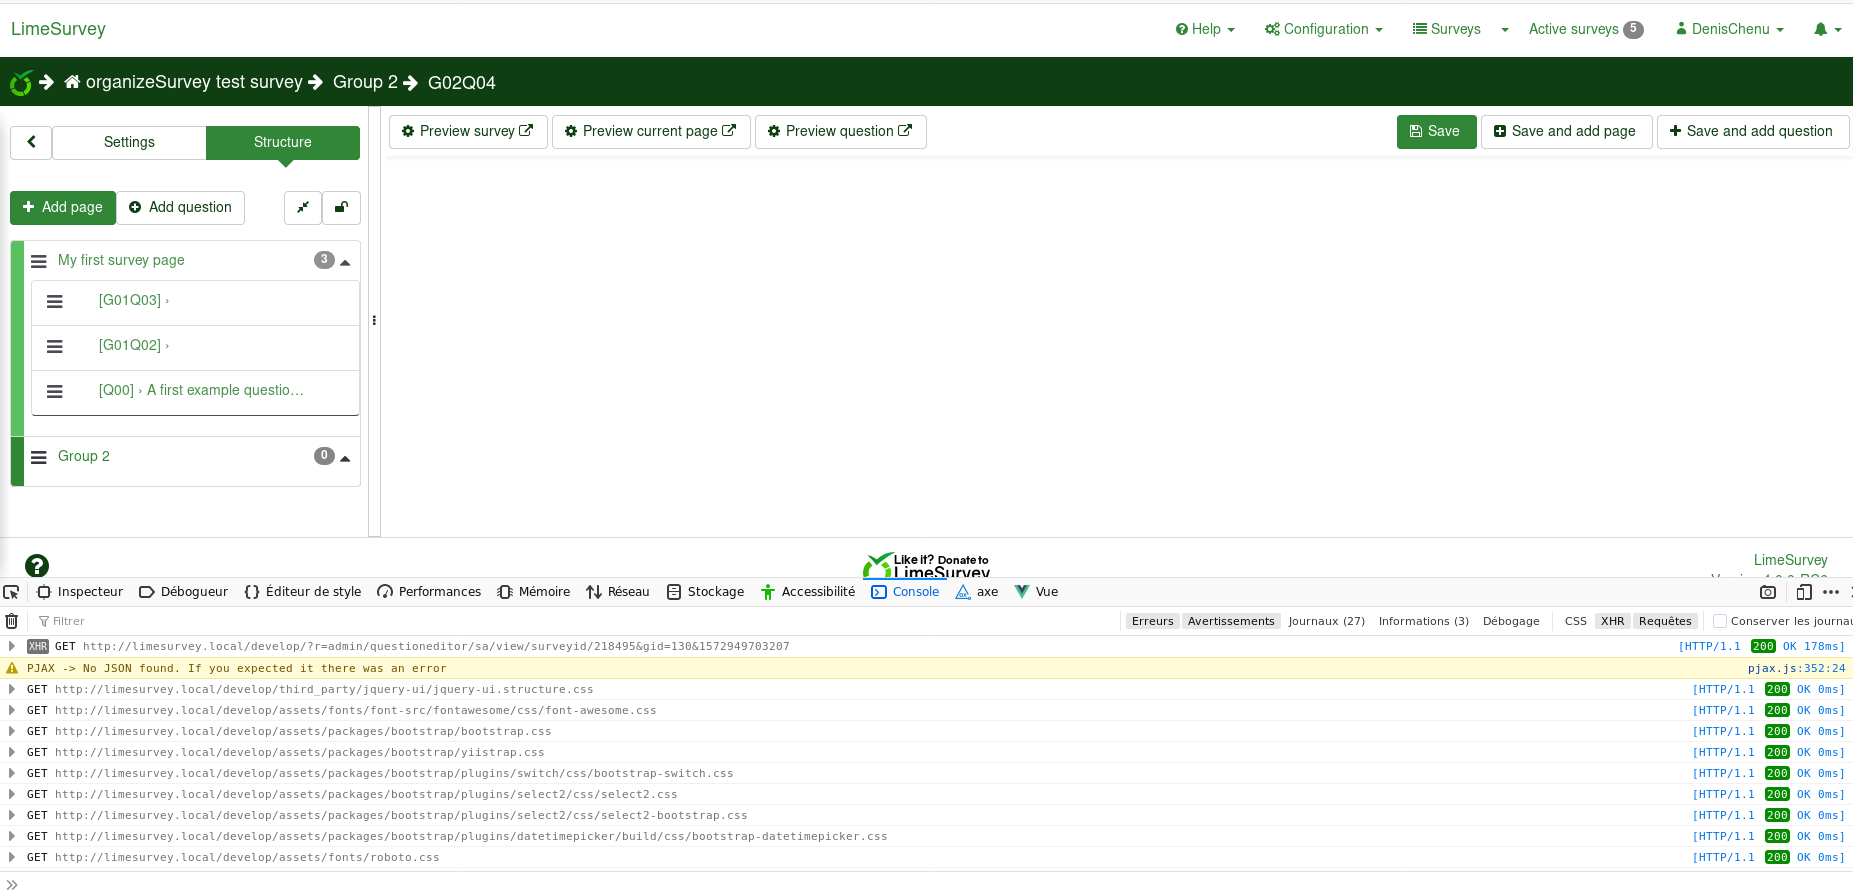
Task: Click the devtools element picker icon
Action: click(x=12, y=592)
